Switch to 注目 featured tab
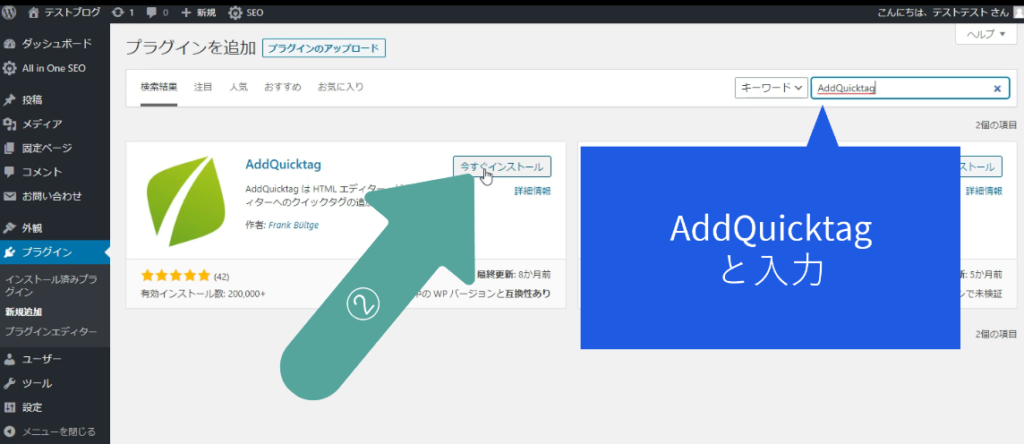Viewport: 1024px width, 444px height. (x=203, y=87)
